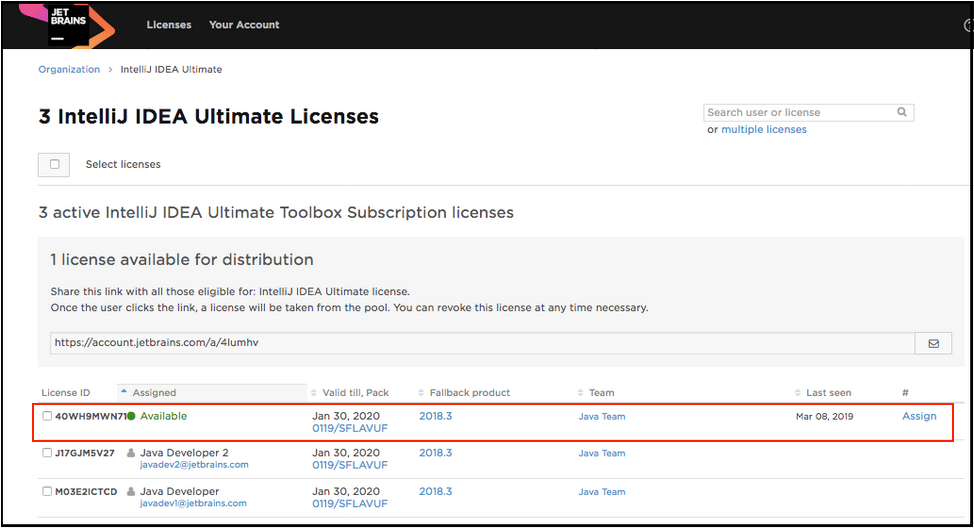974x528 pixels.
Task: Check the box for license 40WH9MWN71
Action: [47, 416]
